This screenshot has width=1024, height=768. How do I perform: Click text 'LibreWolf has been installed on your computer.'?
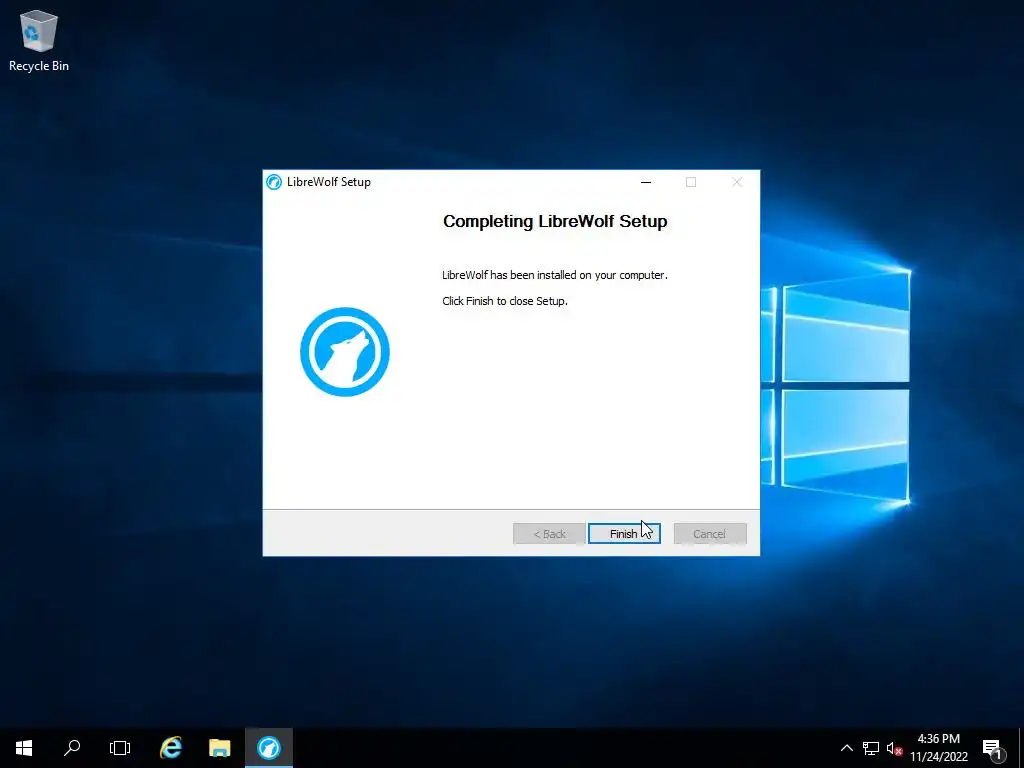coord(555,275)
